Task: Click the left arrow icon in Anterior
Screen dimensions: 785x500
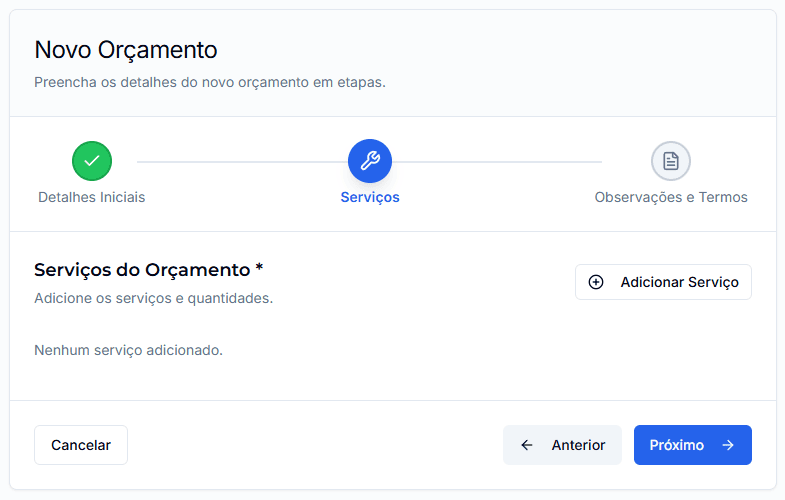Action: coord(527,445)
